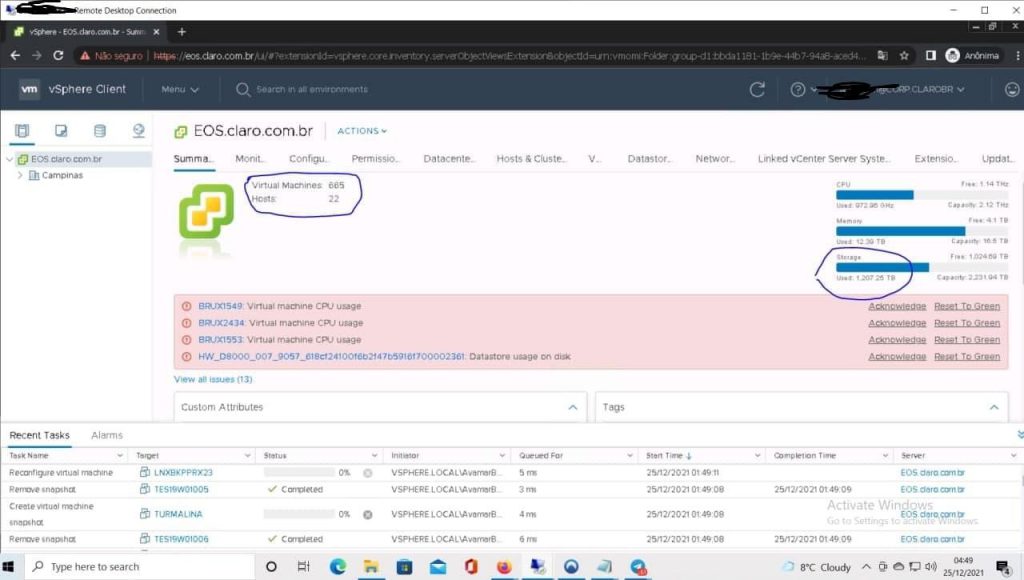Click the smiley feedback icon
Image resolution: width=1024 pixels, height=580 pixels.
tap(1012, 89)
